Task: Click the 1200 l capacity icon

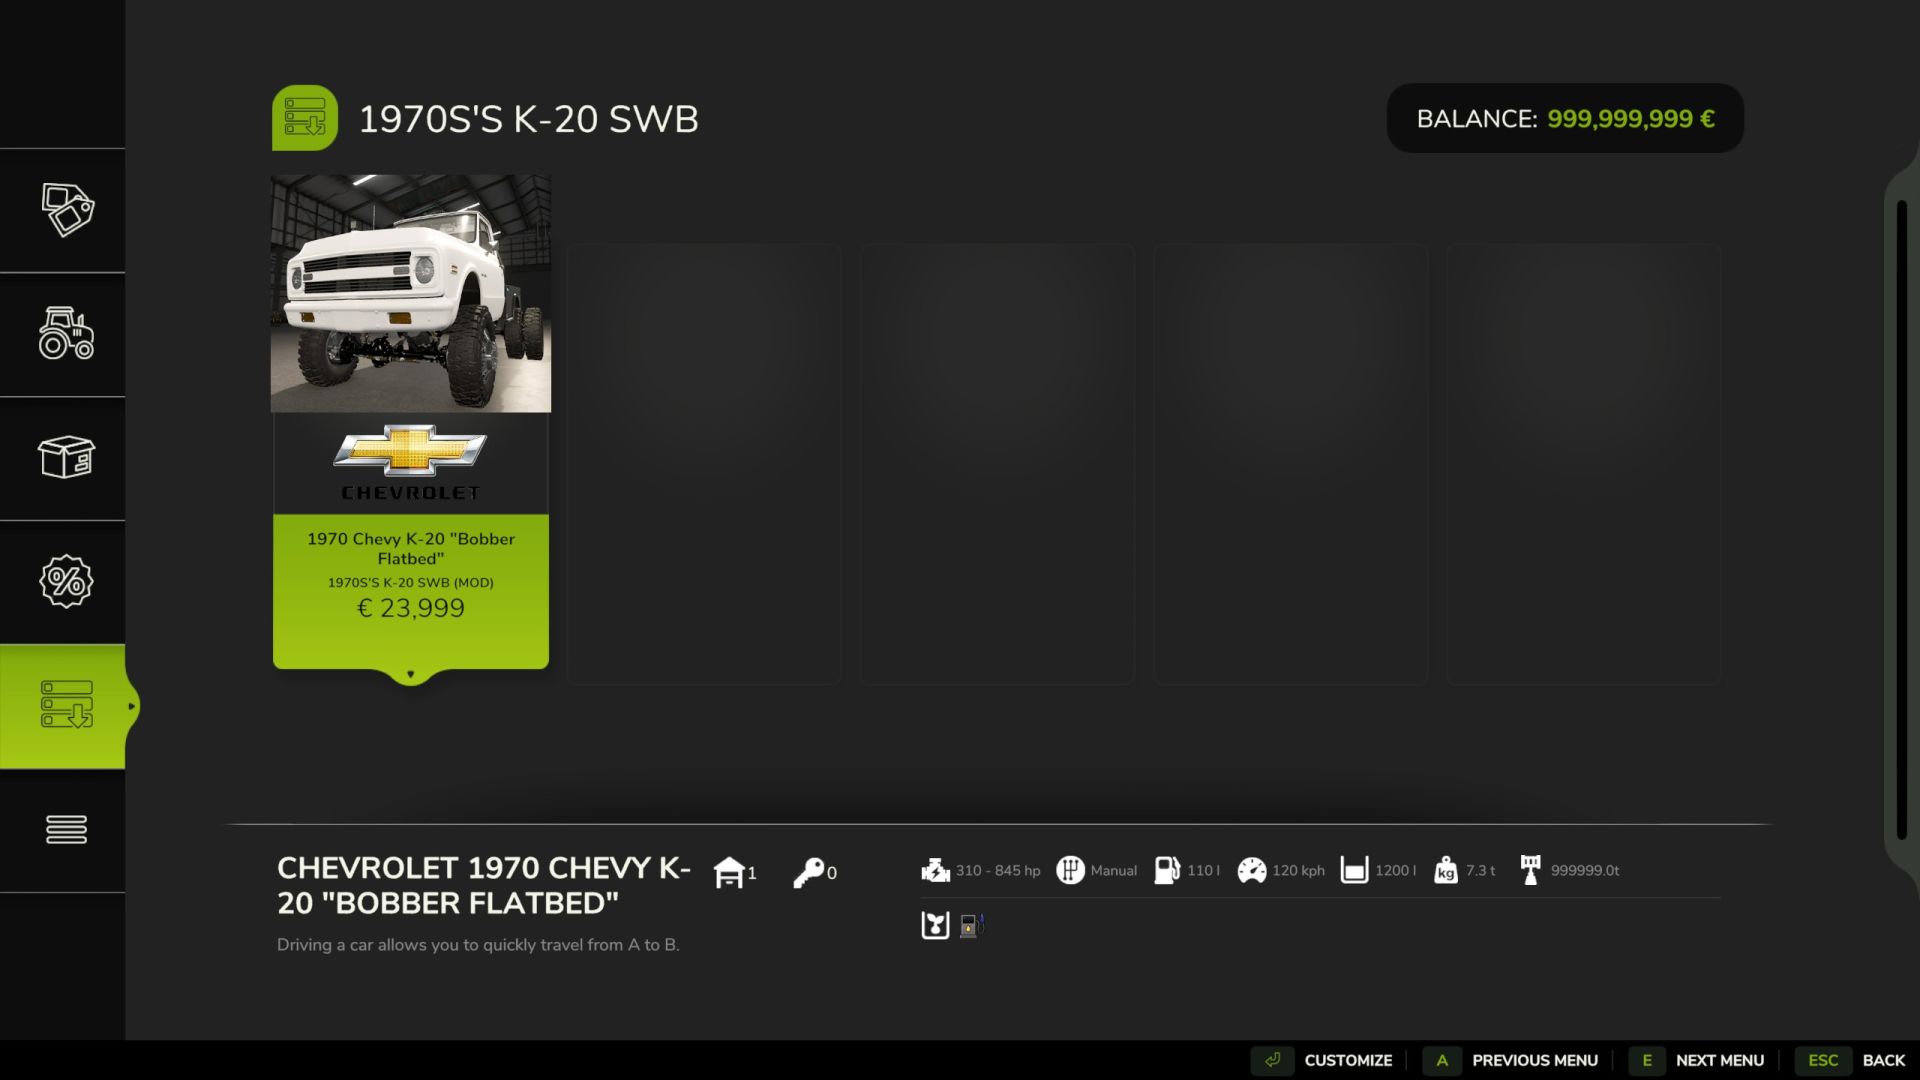Action: [1354, 870]
